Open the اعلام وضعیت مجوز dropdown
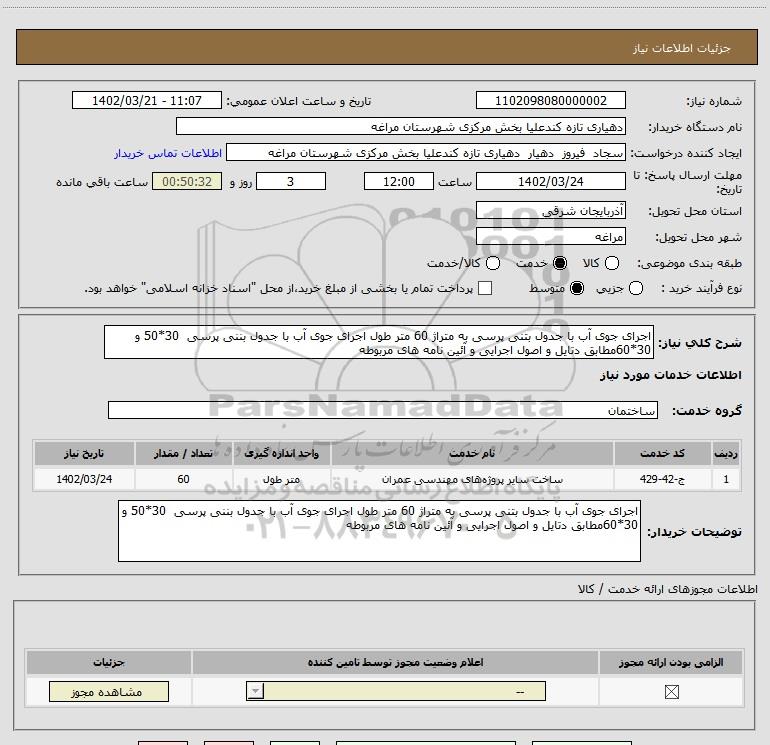Viewport: 770px width, 745px height. click(x=396, y=691)
